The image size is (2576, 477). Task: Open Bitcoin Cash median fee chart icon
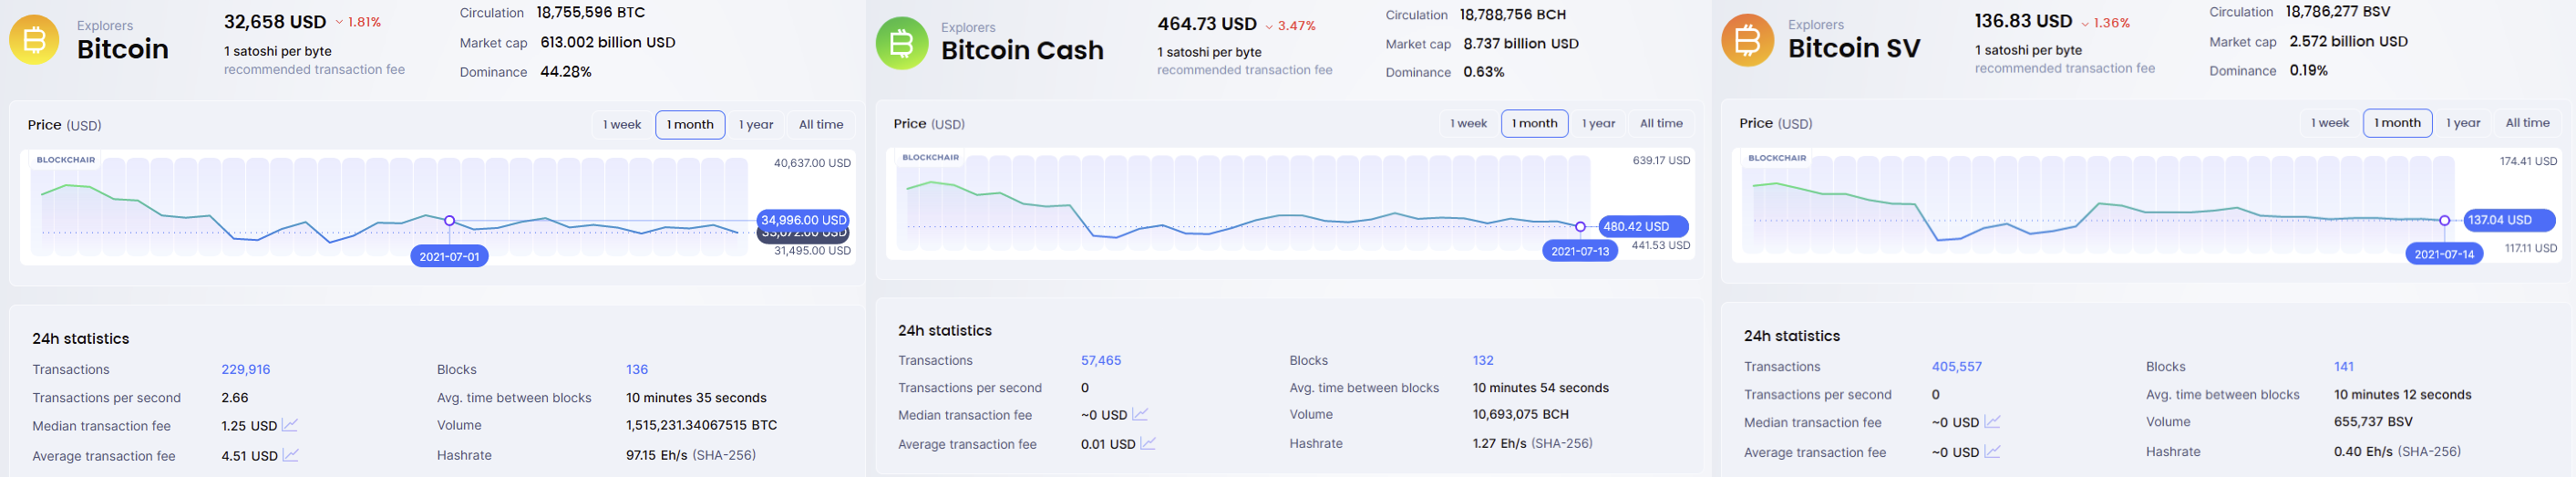coord(1140,414)
